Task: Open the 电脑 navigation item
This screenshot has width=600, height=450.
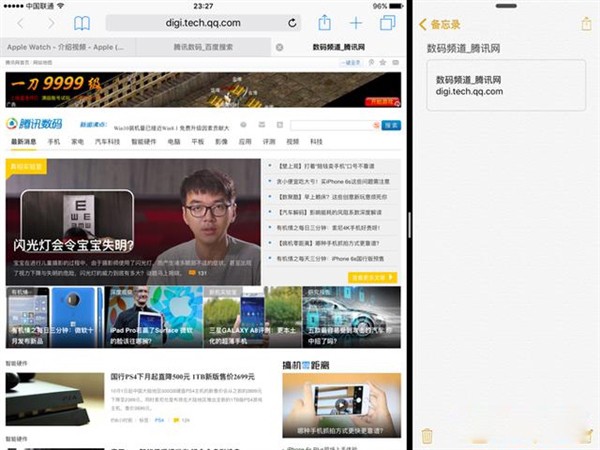Action: click(x=174, y=142)
